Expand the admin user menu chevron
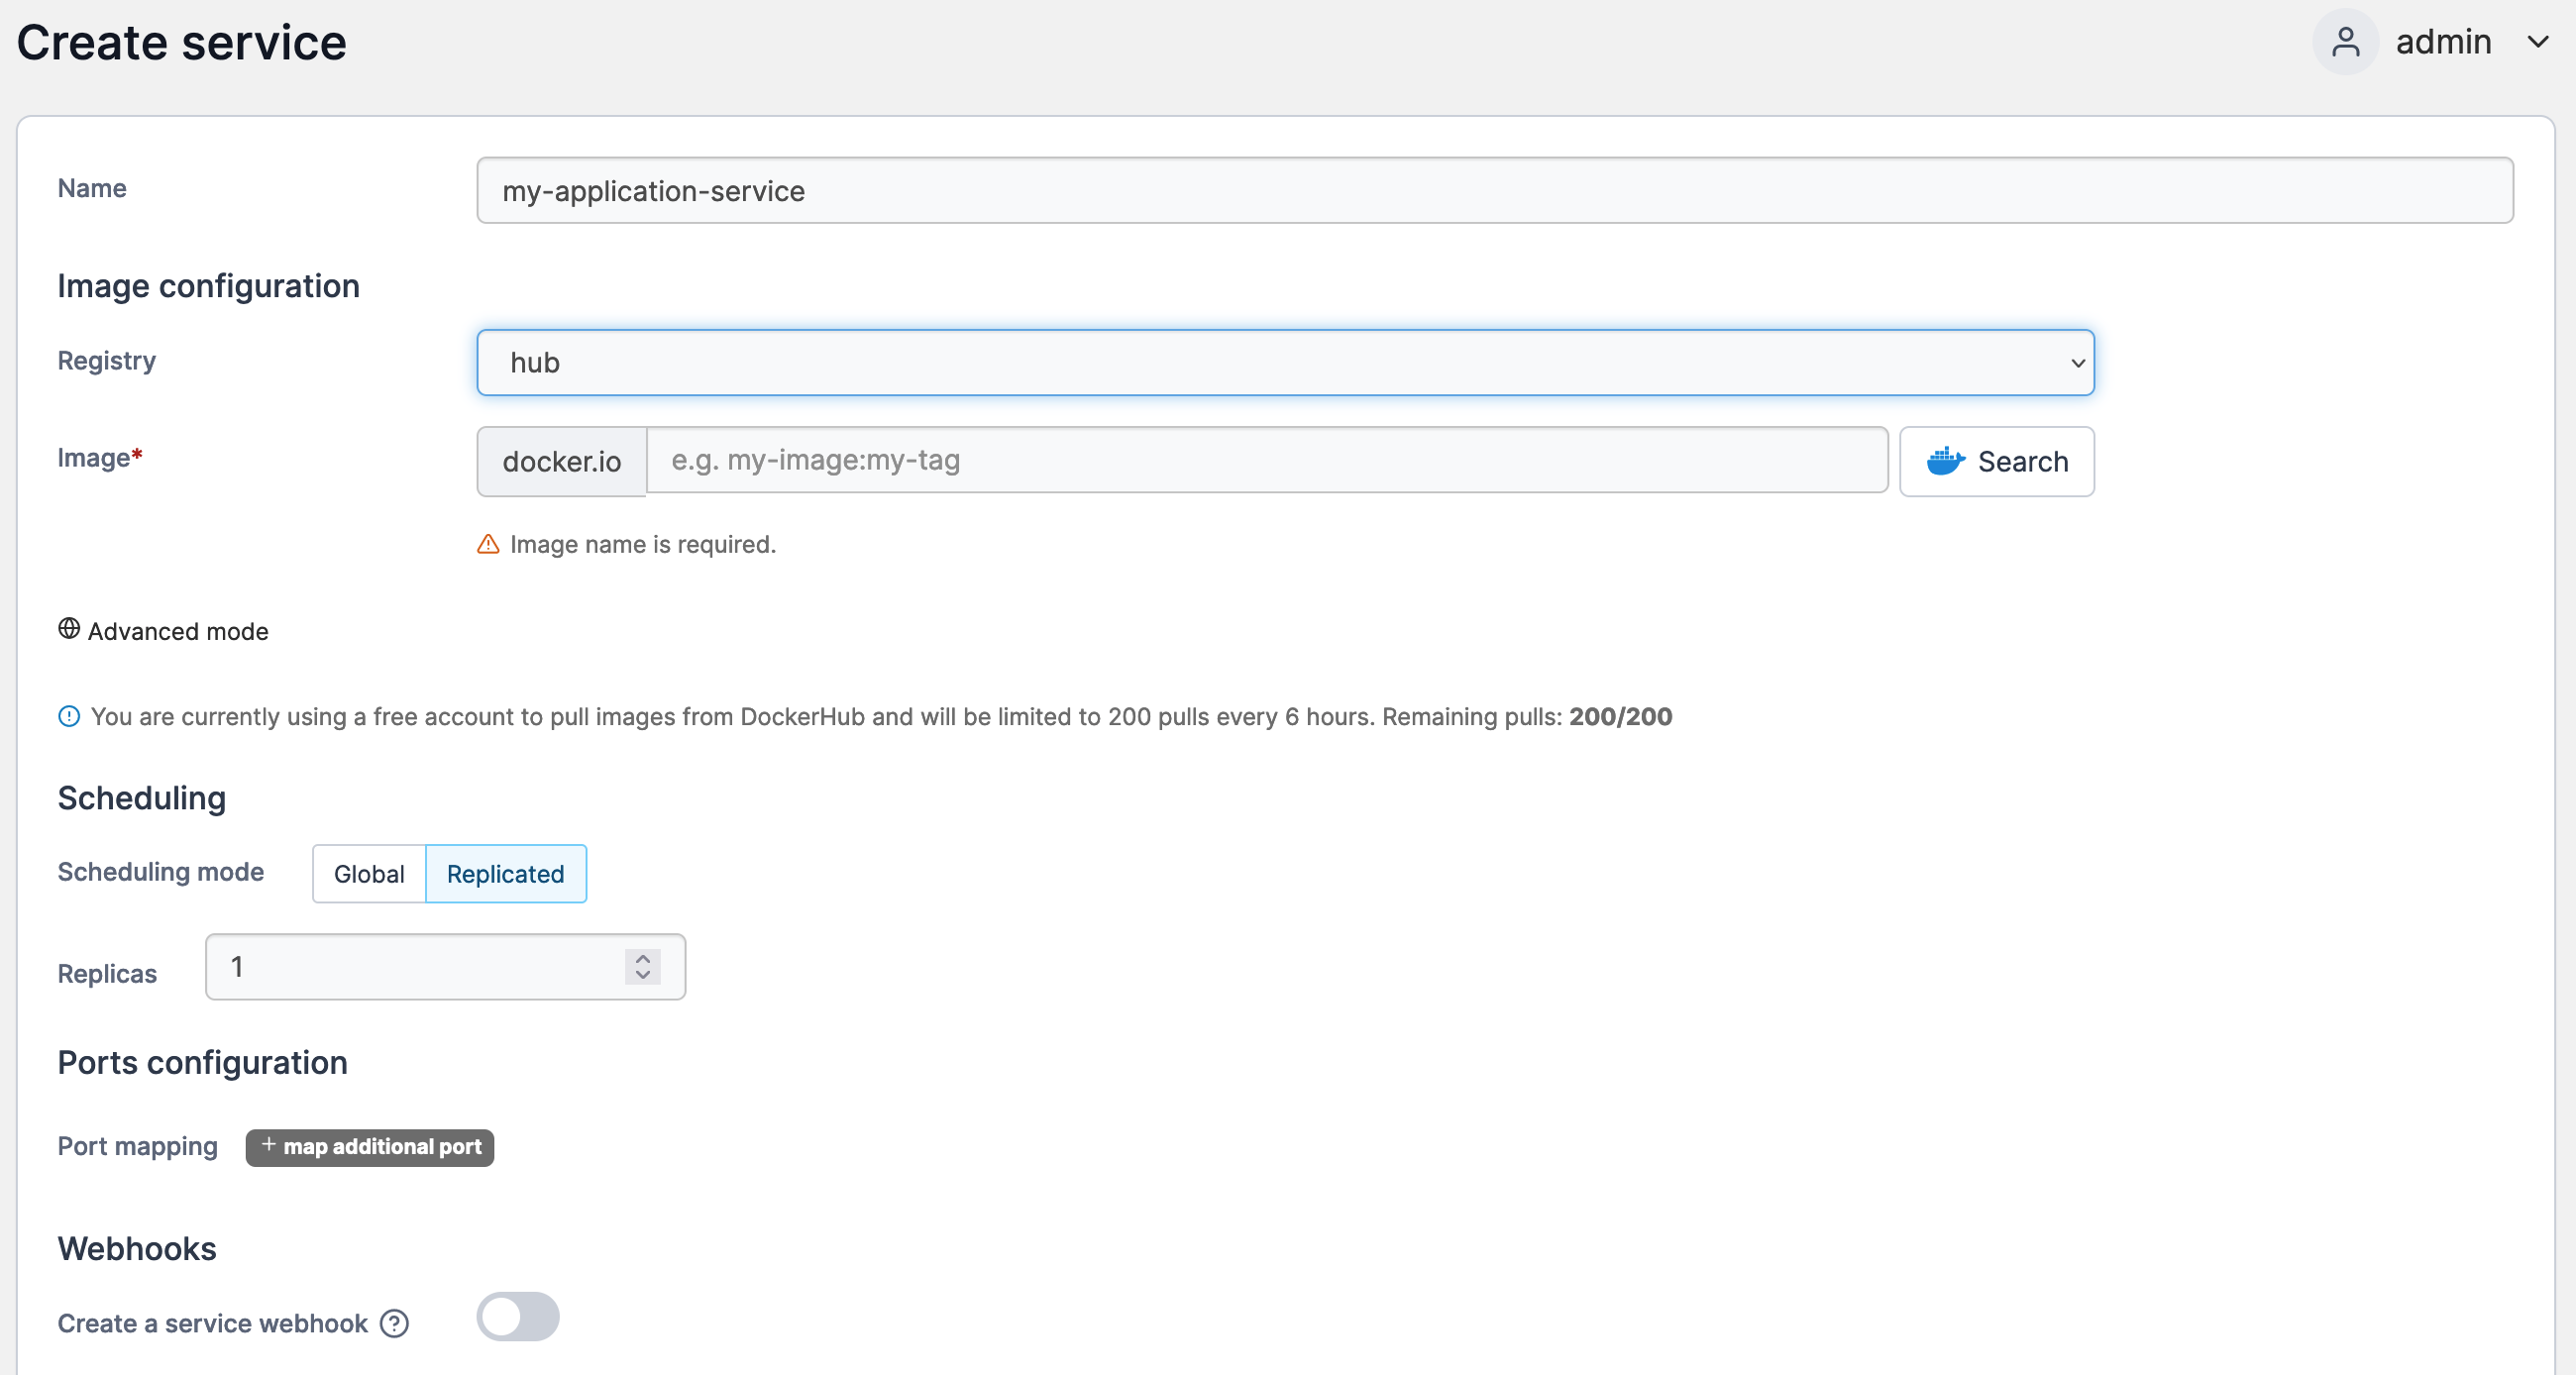The width and height of the screenshot is (2576, 1375). pos(2537,42)
